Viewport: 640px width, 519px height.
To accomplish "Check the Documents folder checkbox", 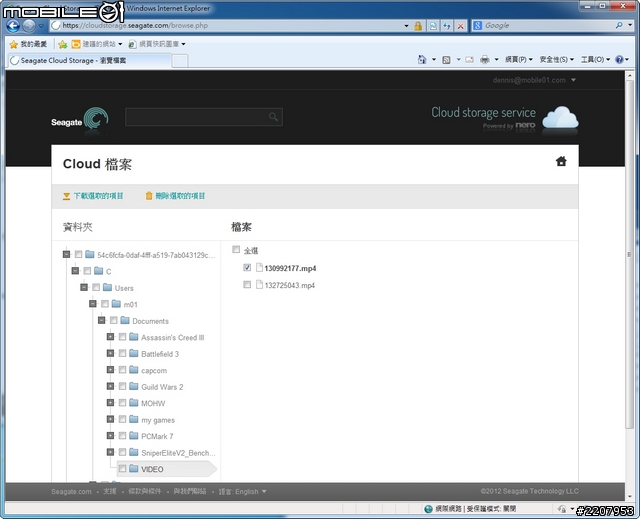I will 113,320.
